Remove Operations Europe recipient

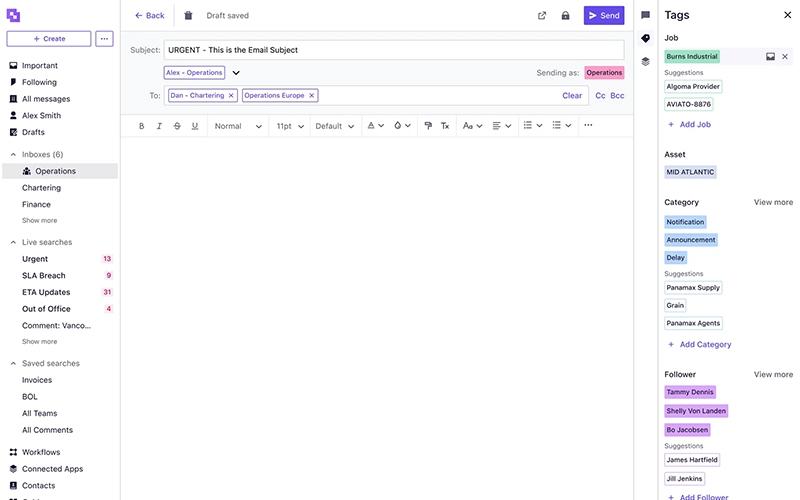[x=312, y=95]
